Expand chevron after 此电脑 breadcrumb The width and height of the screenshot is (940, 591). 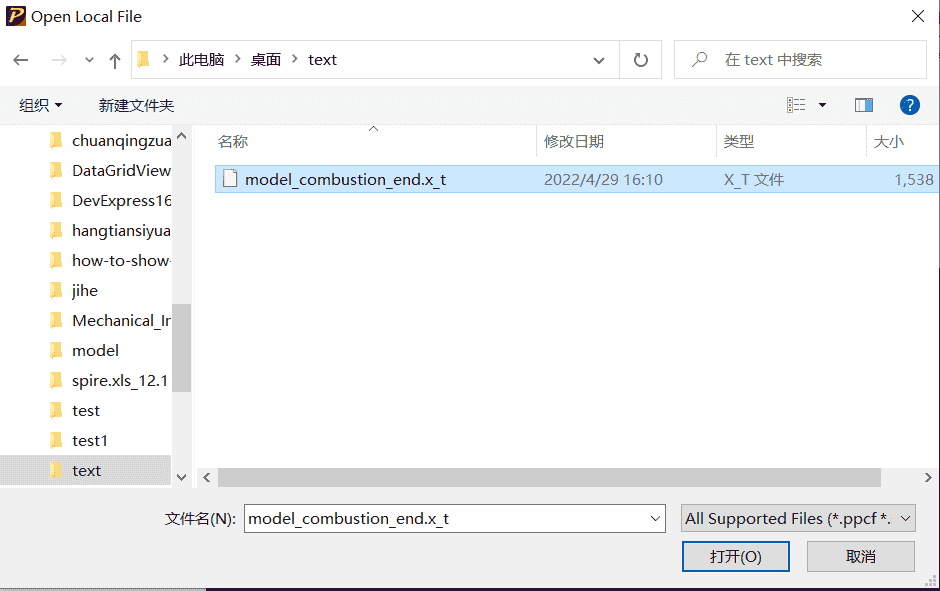coord(237,59)
